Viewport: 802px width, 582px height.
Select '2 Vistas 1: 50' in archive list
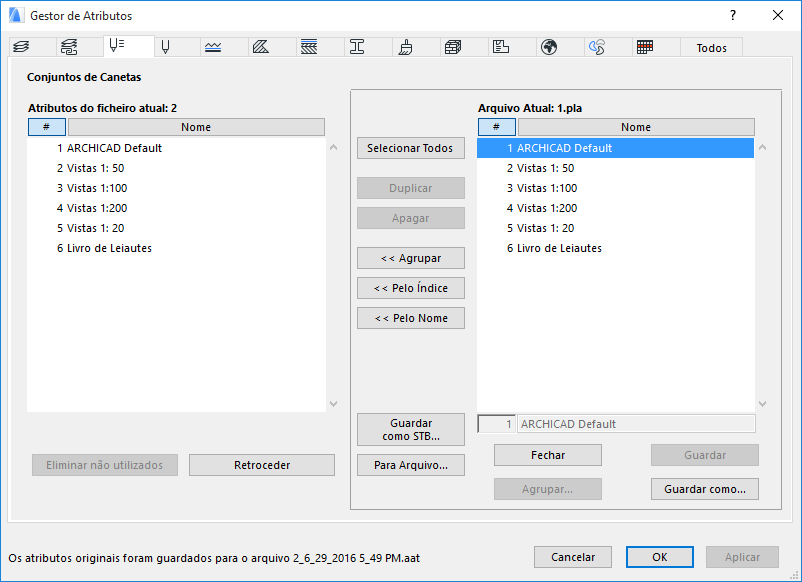click(x=616, y=168)
